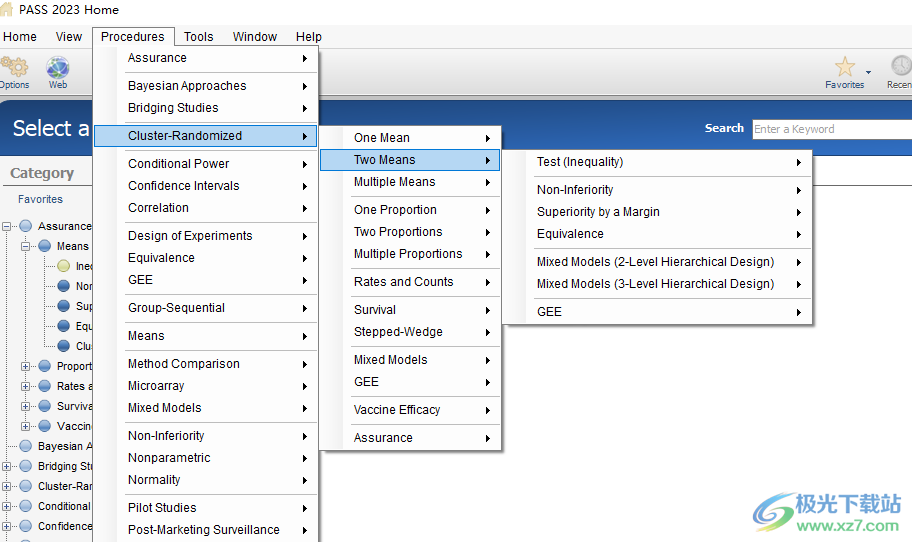
Task: Expand the Proportions tree node
Action: (26, 366)
